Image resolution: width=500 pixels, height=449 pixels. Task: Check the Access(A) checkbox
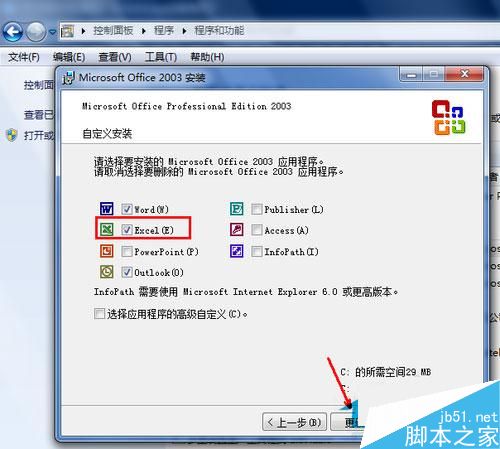point(257,230)
